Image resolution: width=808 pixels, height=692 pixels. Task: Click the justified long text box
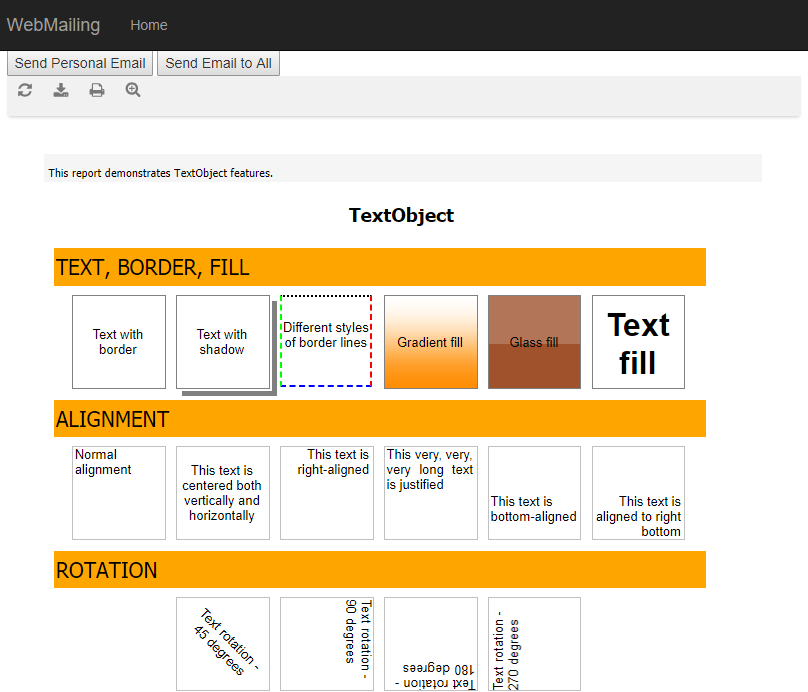point(431,493)
